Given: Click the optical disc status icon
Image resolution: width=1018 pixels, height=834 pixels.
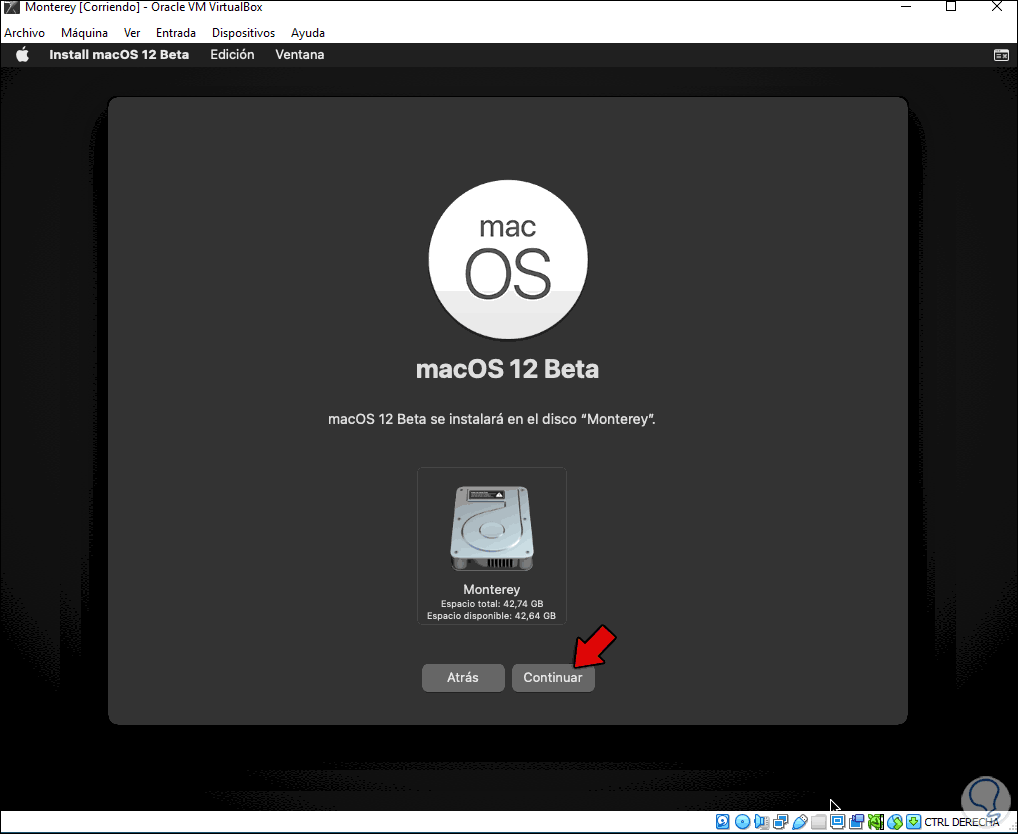Looking at the screenshot, I should 742,822.
